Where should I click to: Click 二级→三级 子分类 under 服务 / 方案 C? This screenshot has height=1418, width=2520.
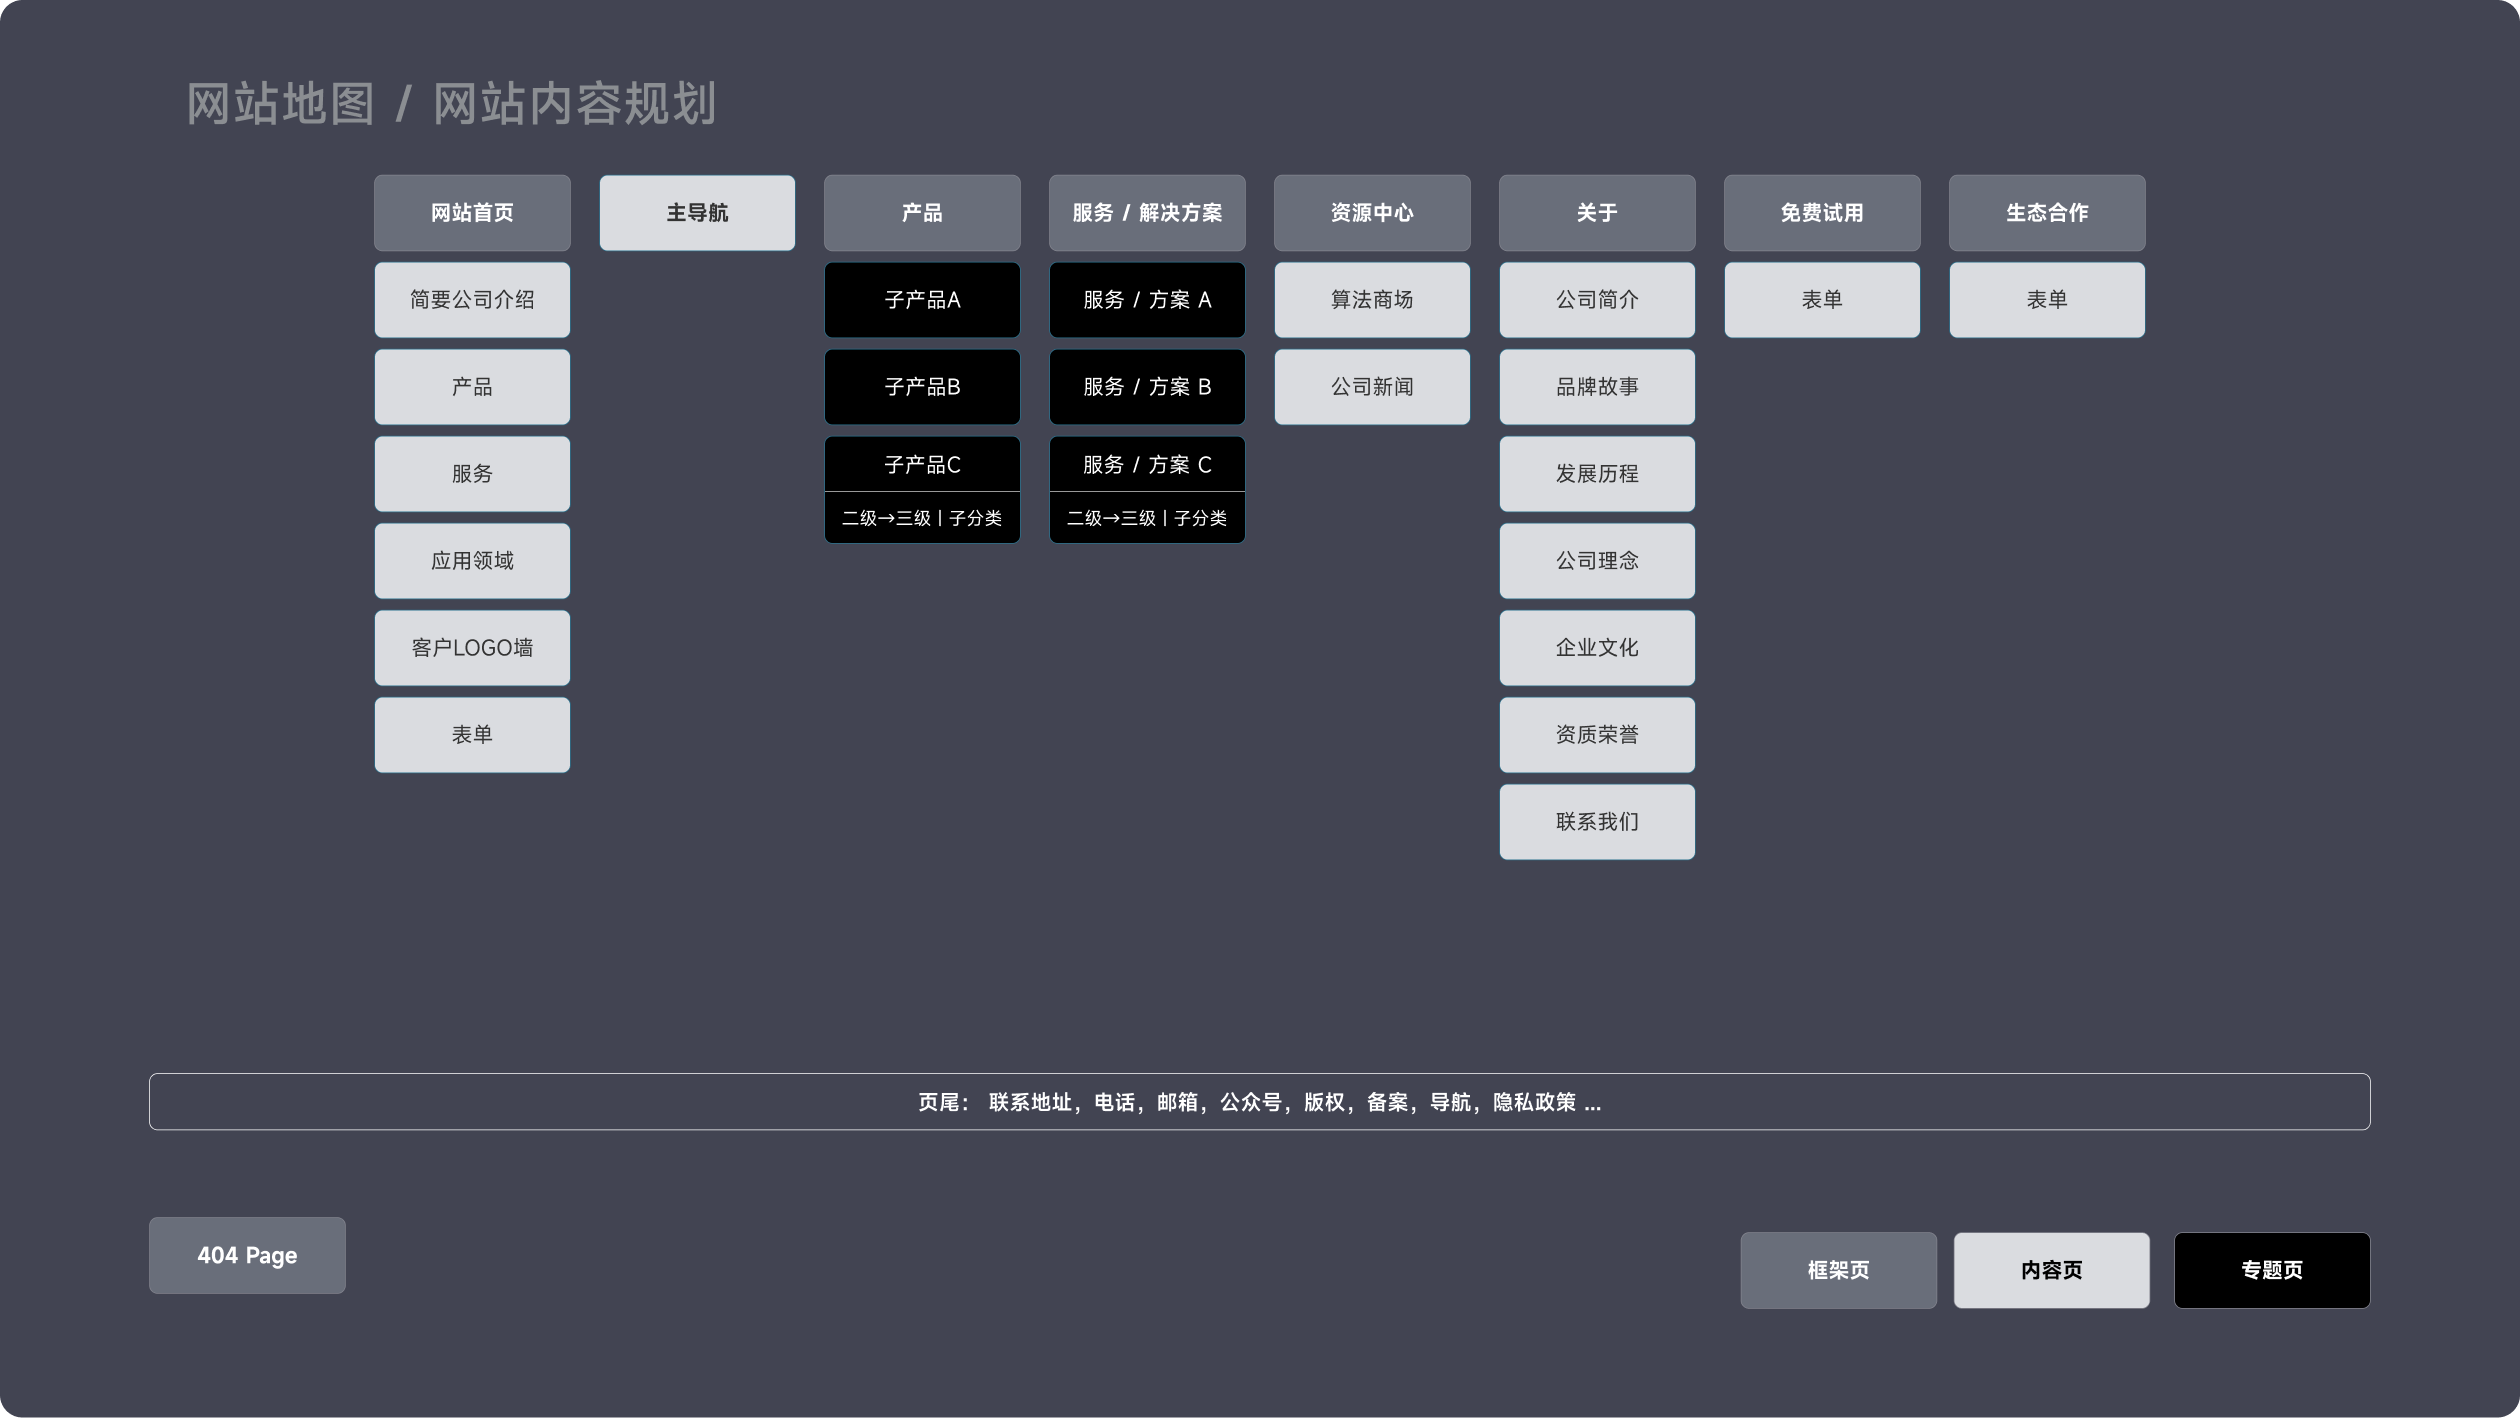1147,518
